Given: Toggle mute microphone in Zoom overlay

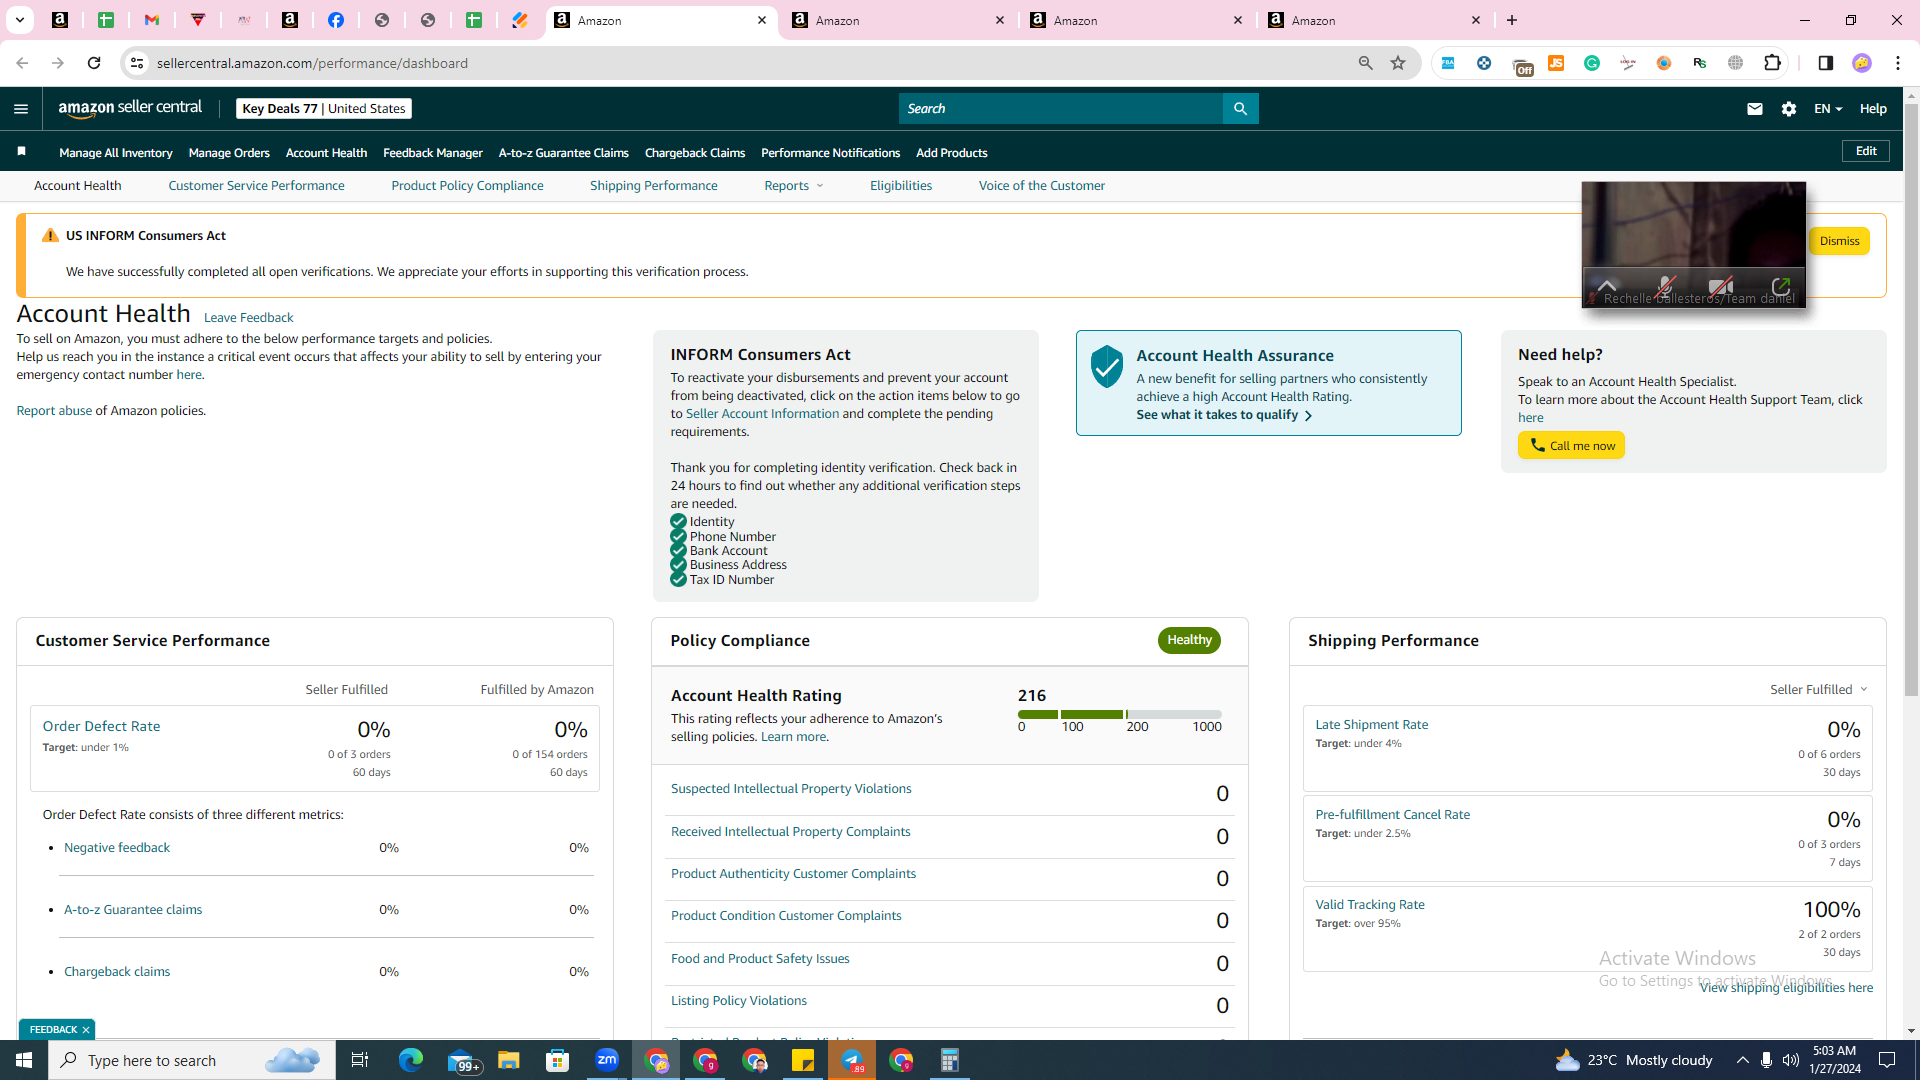Looking at the screenshot, I should tap(1664, 287).
